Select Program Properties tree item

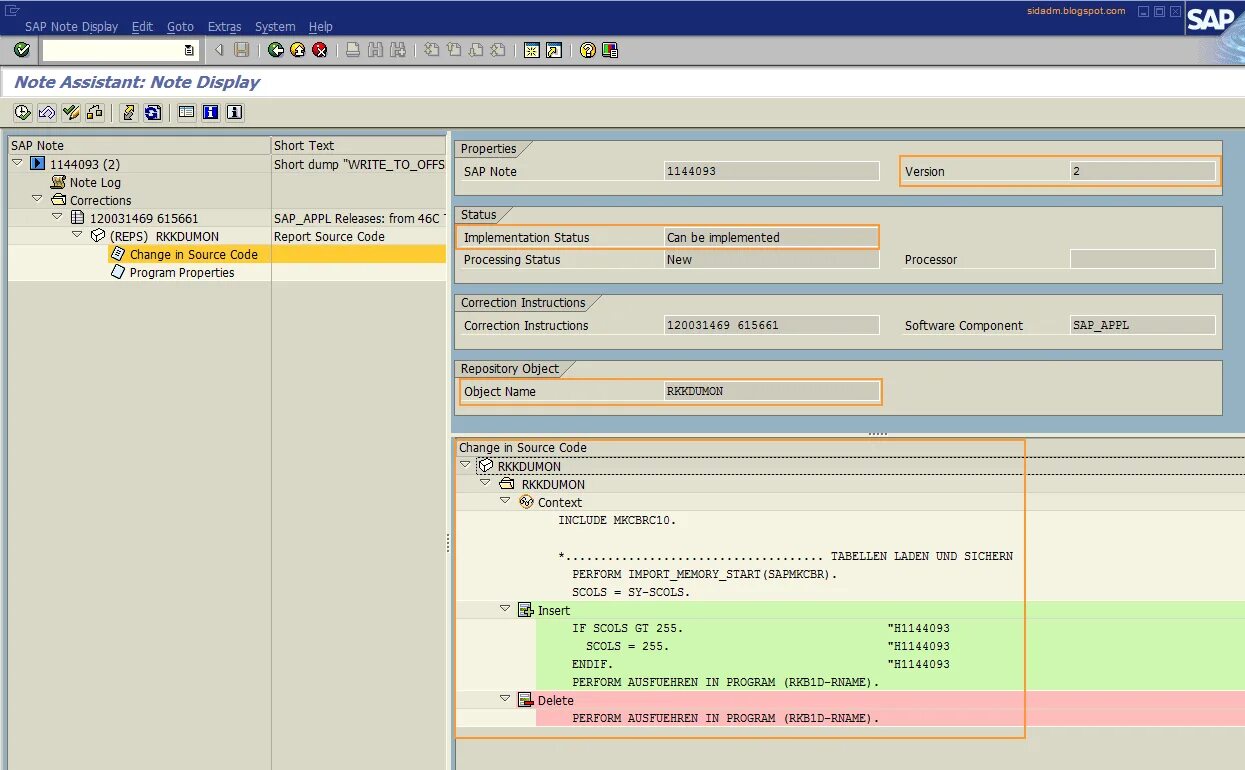181,272
